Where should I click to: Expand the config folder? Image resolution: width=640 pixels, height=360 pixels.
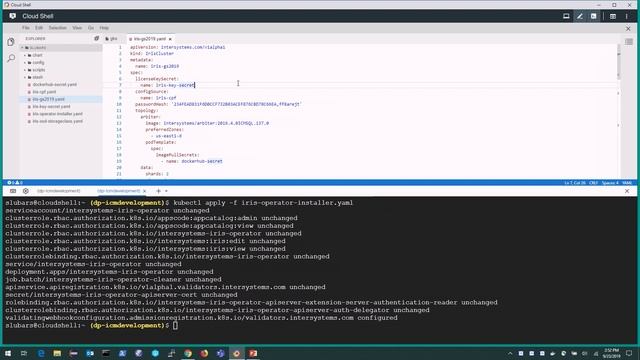(x=38, y=62)
